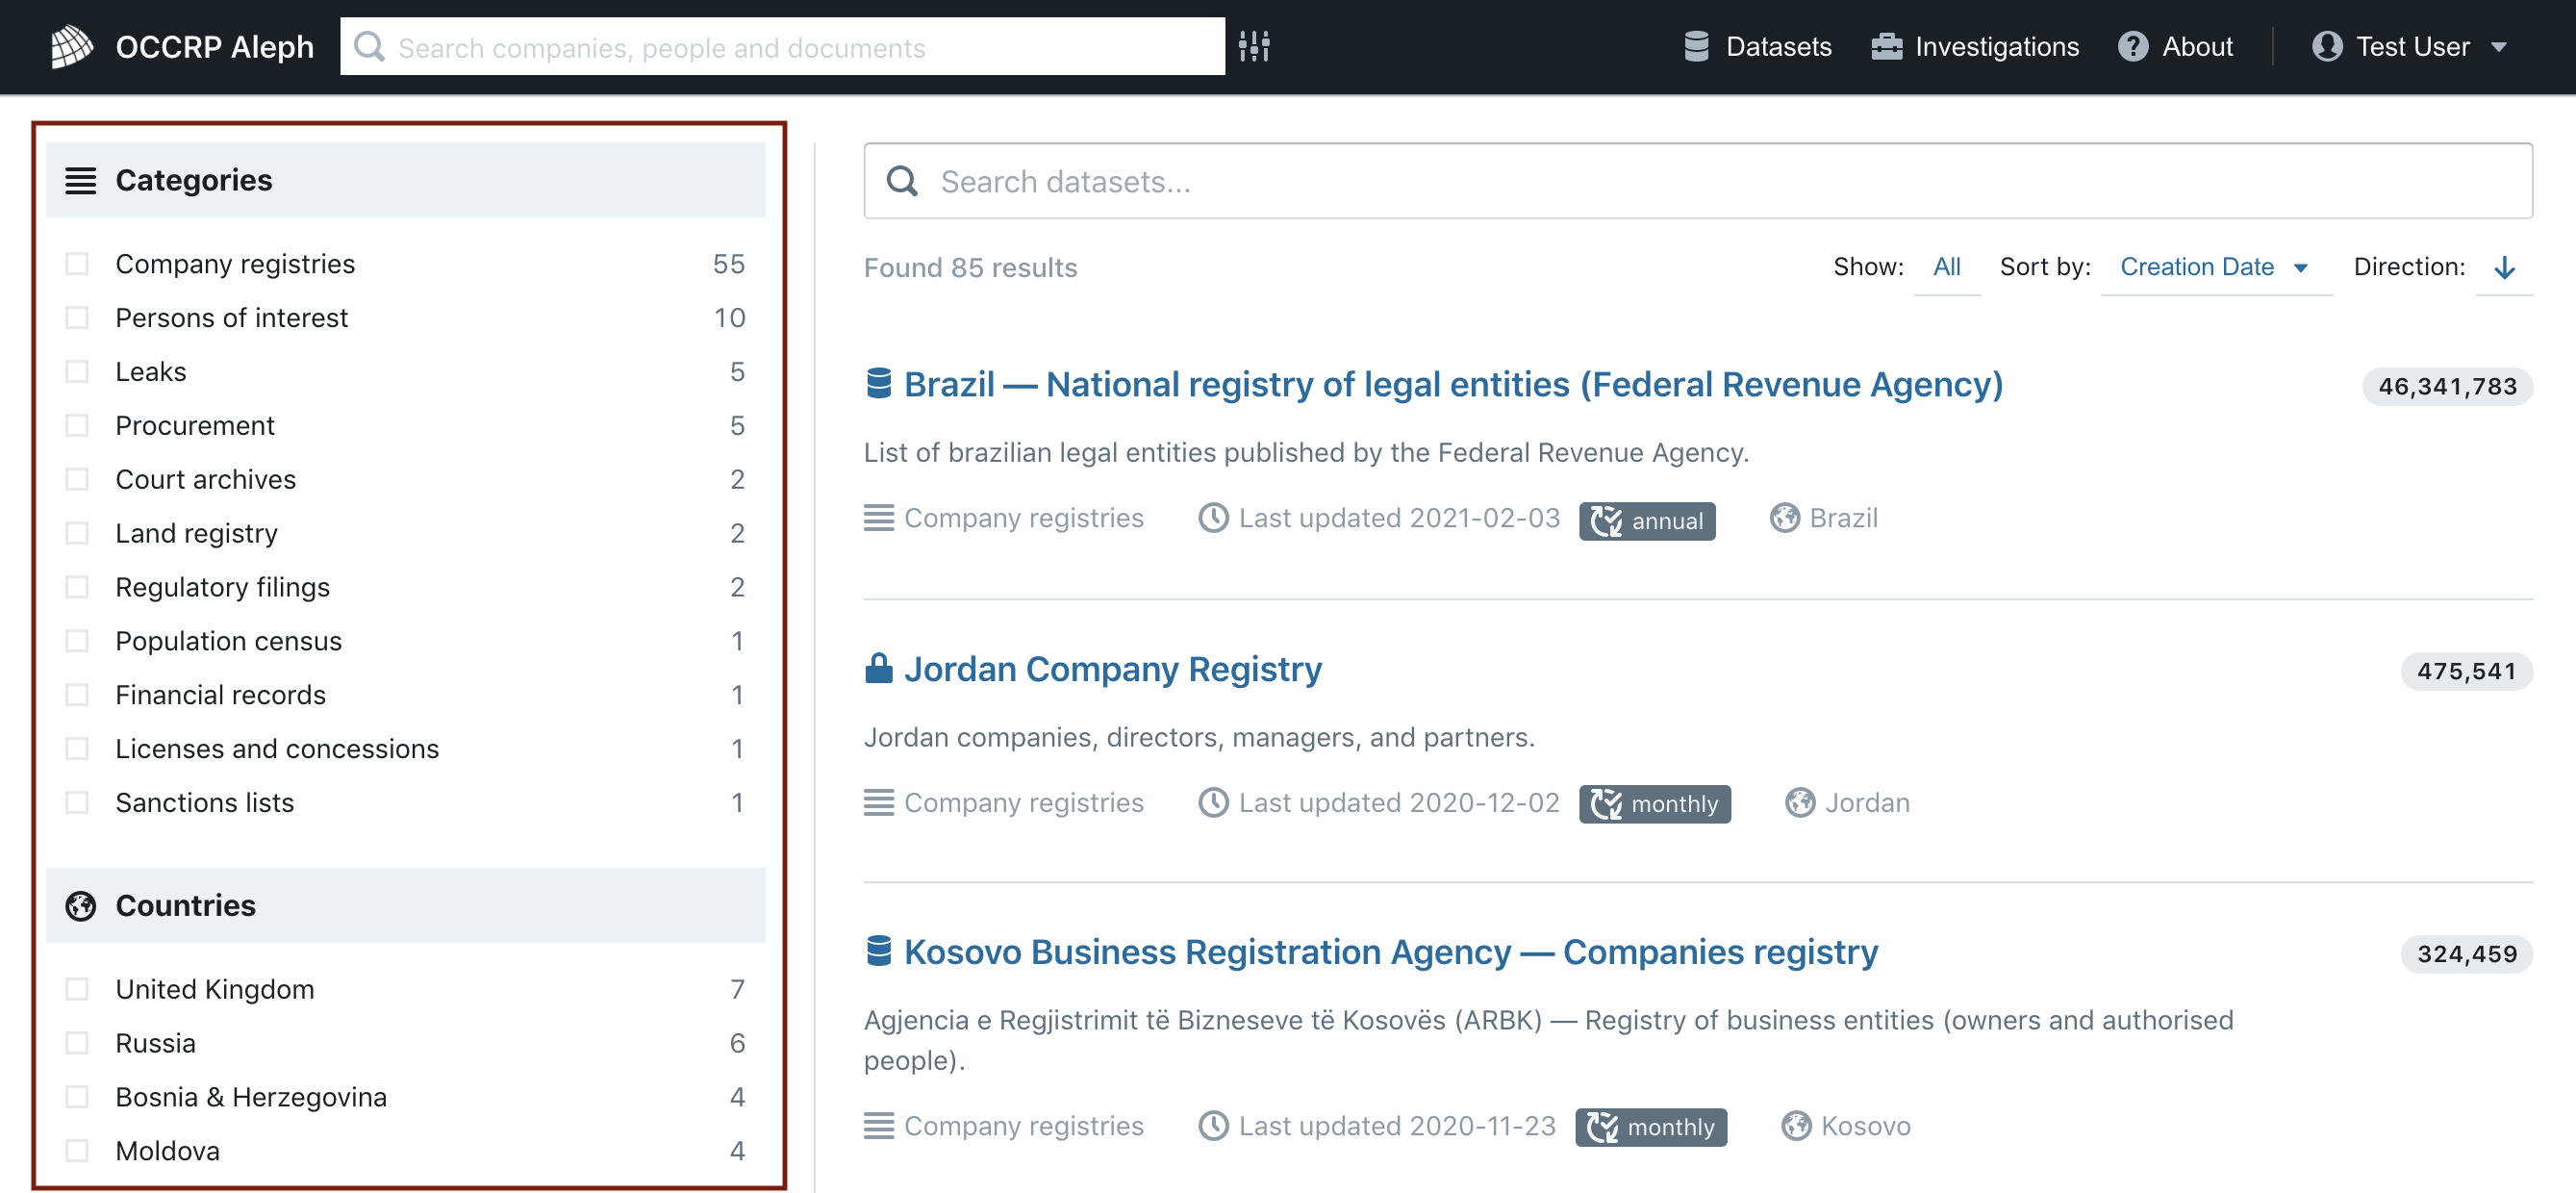Screen dimensions: 2576x1193
Task: Click the OCCRP Aleph home title
Action: pos(215,47)
